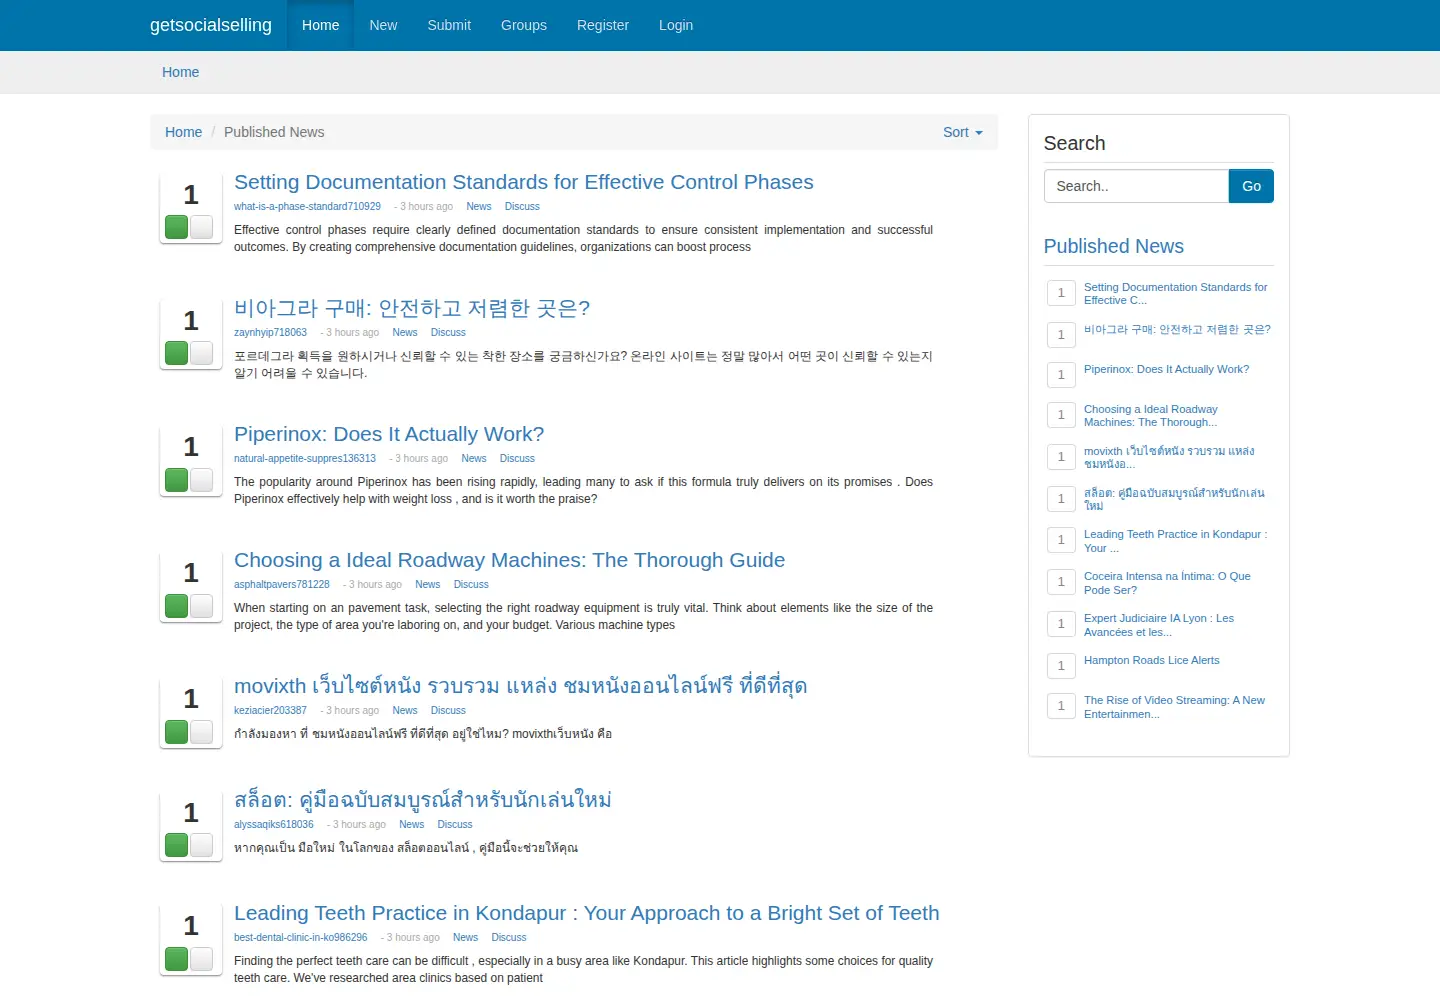
Task: Click the getsocialselling site logo
Action: (211, 25)
